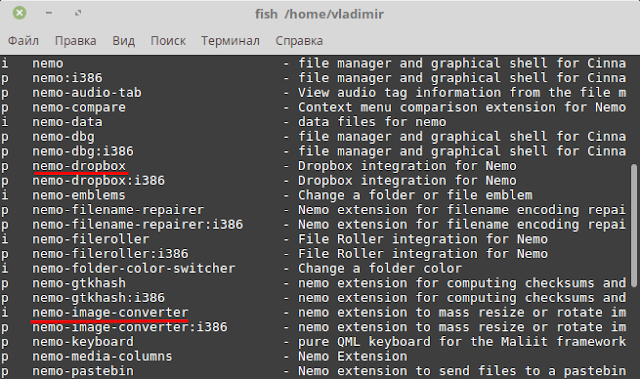Click the nemo-pastebin package text
Image resolution: width=640 pixels, height=379 pixels.
pyautogui.click(x=83, y=371)
